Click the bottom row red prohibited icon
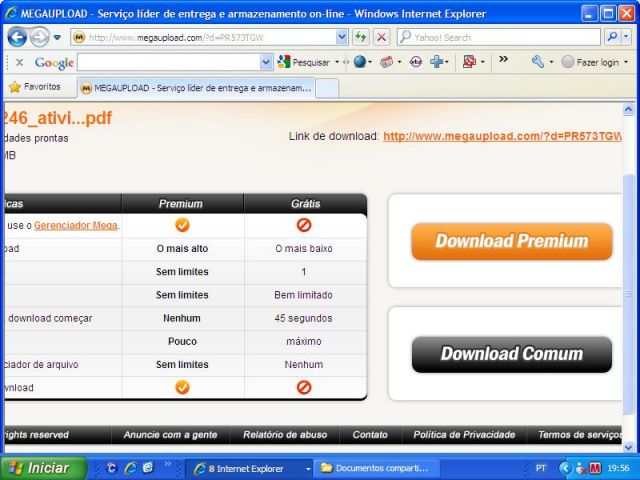Viewport: 640px width, 480px height. pos(304,387)
